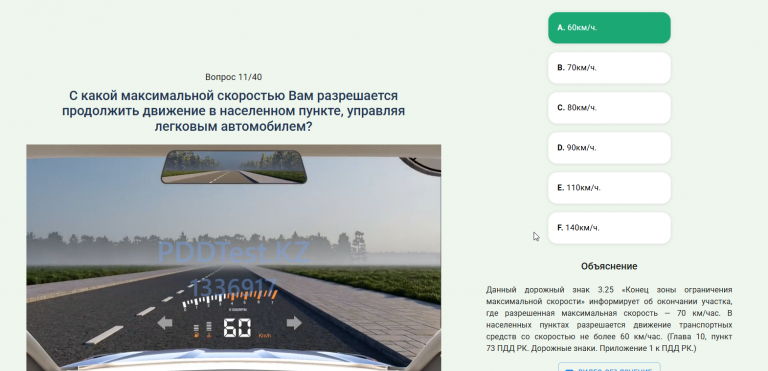Click the 'Вопрос 11/40' counter text
Image resolution: width=768 pixels, height=371 pixels.
tap(234, 77)
